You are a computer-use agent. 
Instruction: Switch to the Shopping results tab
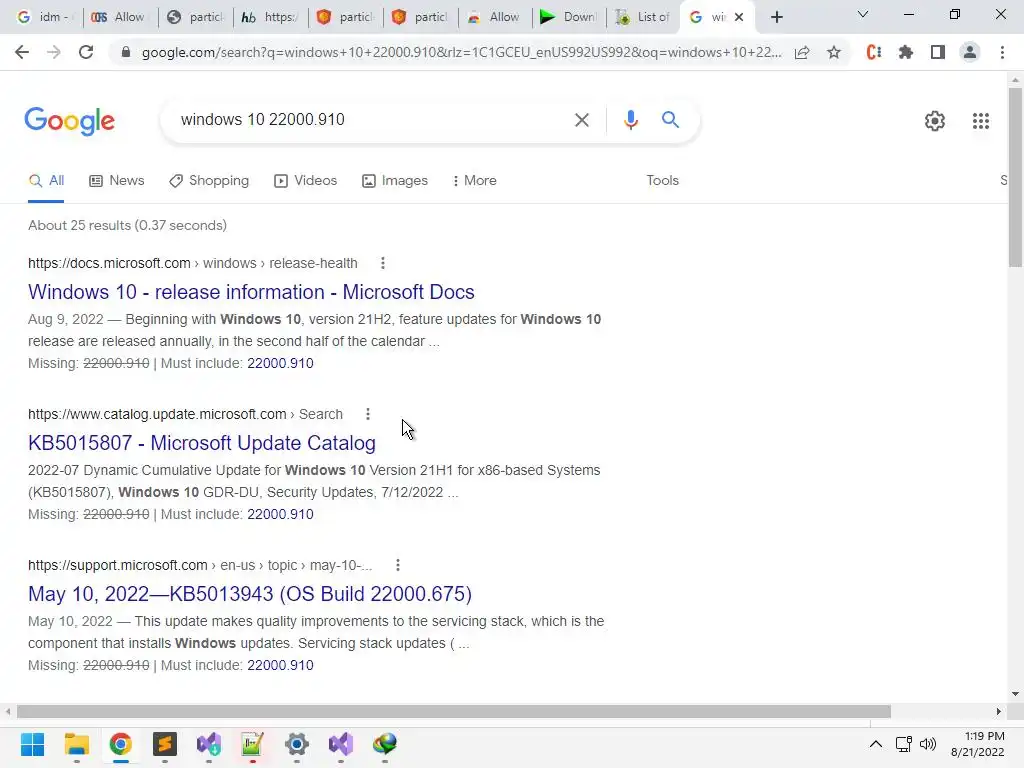pos(209,181)
